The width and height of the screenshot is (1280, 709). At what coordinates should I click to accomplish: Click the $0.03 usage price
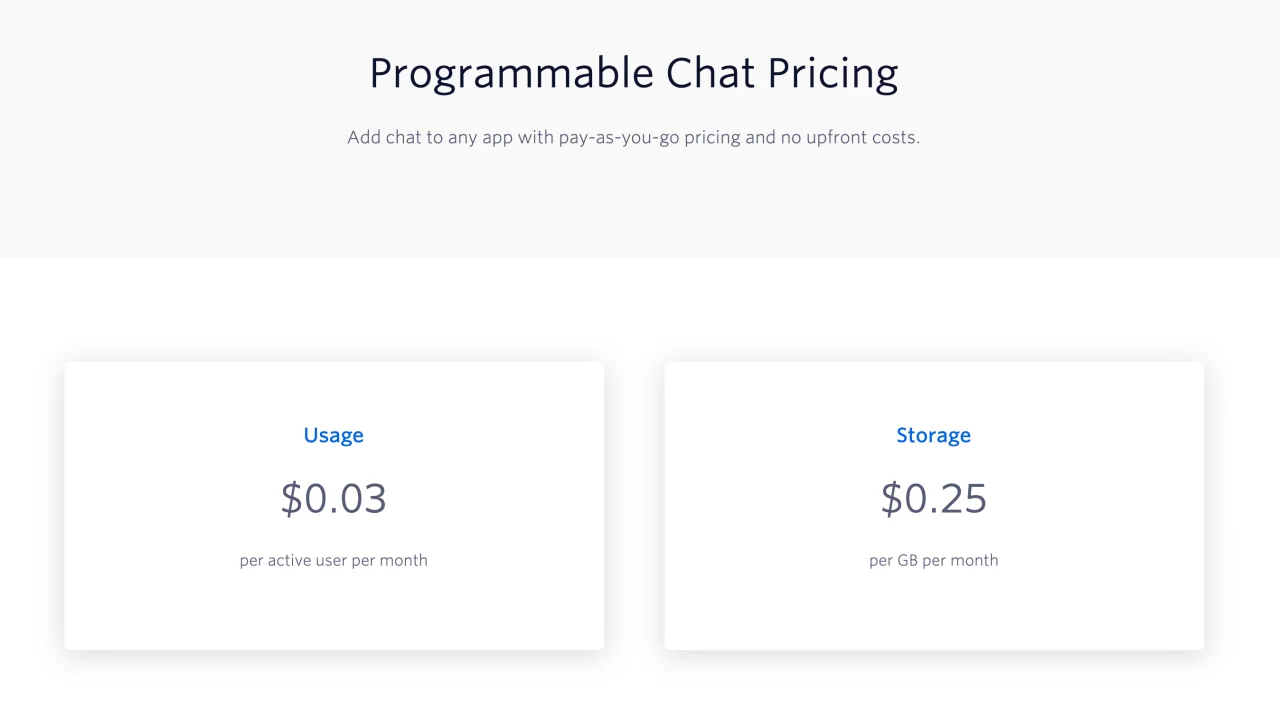[x=333, y=498]
